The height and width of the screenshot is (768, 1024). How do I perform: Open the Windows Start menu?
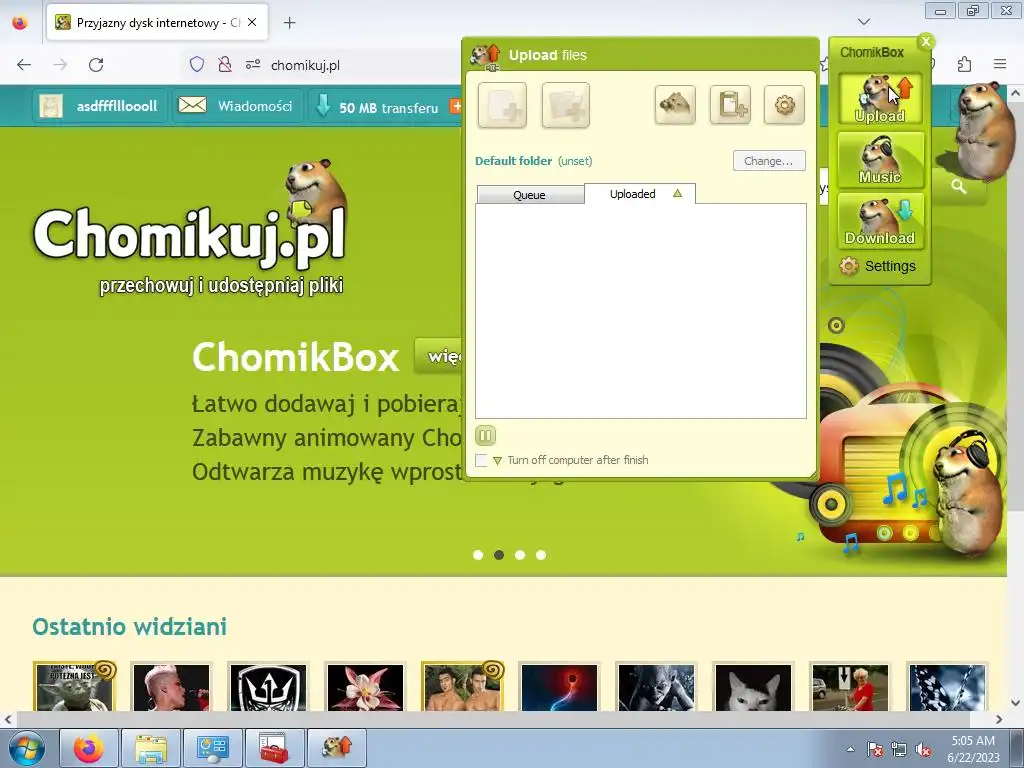click(27, 748)
